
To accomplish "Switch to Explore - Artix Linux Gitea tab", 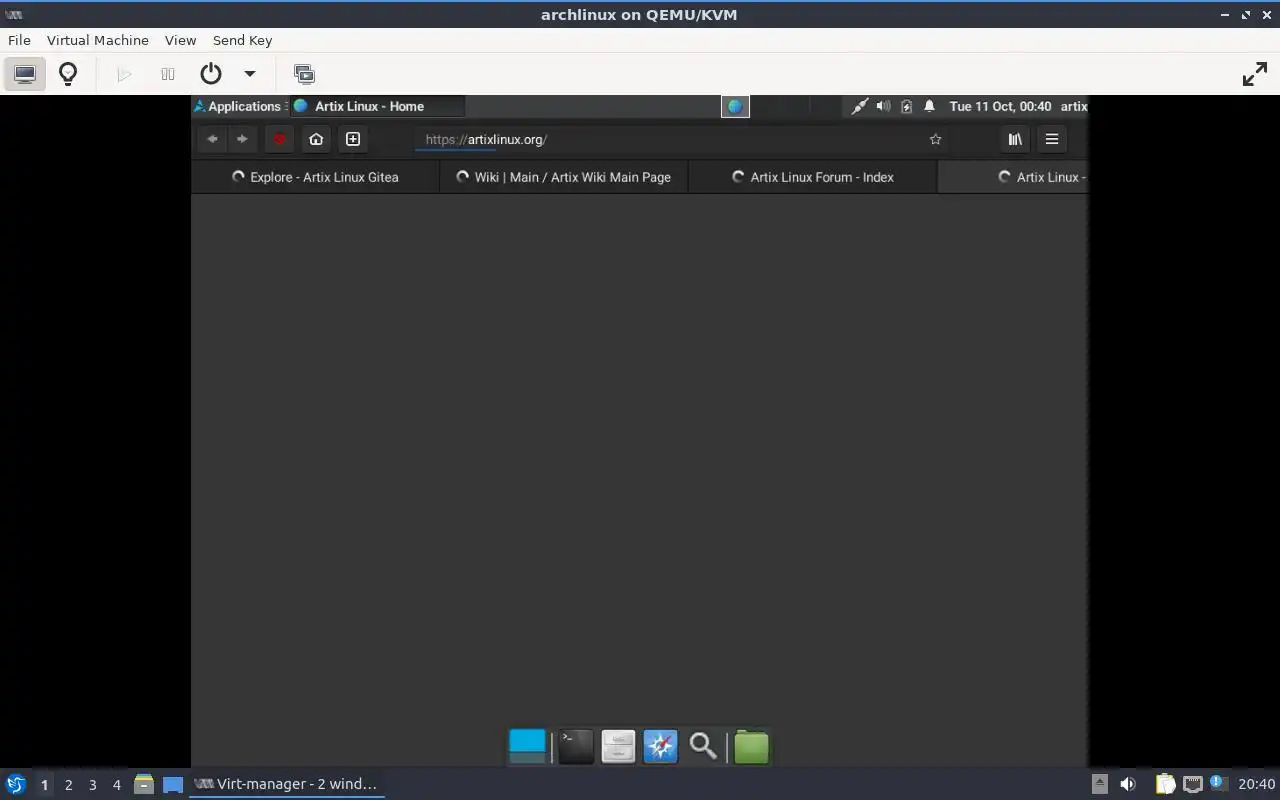I will pyautogui.click(x=315, y=177).
